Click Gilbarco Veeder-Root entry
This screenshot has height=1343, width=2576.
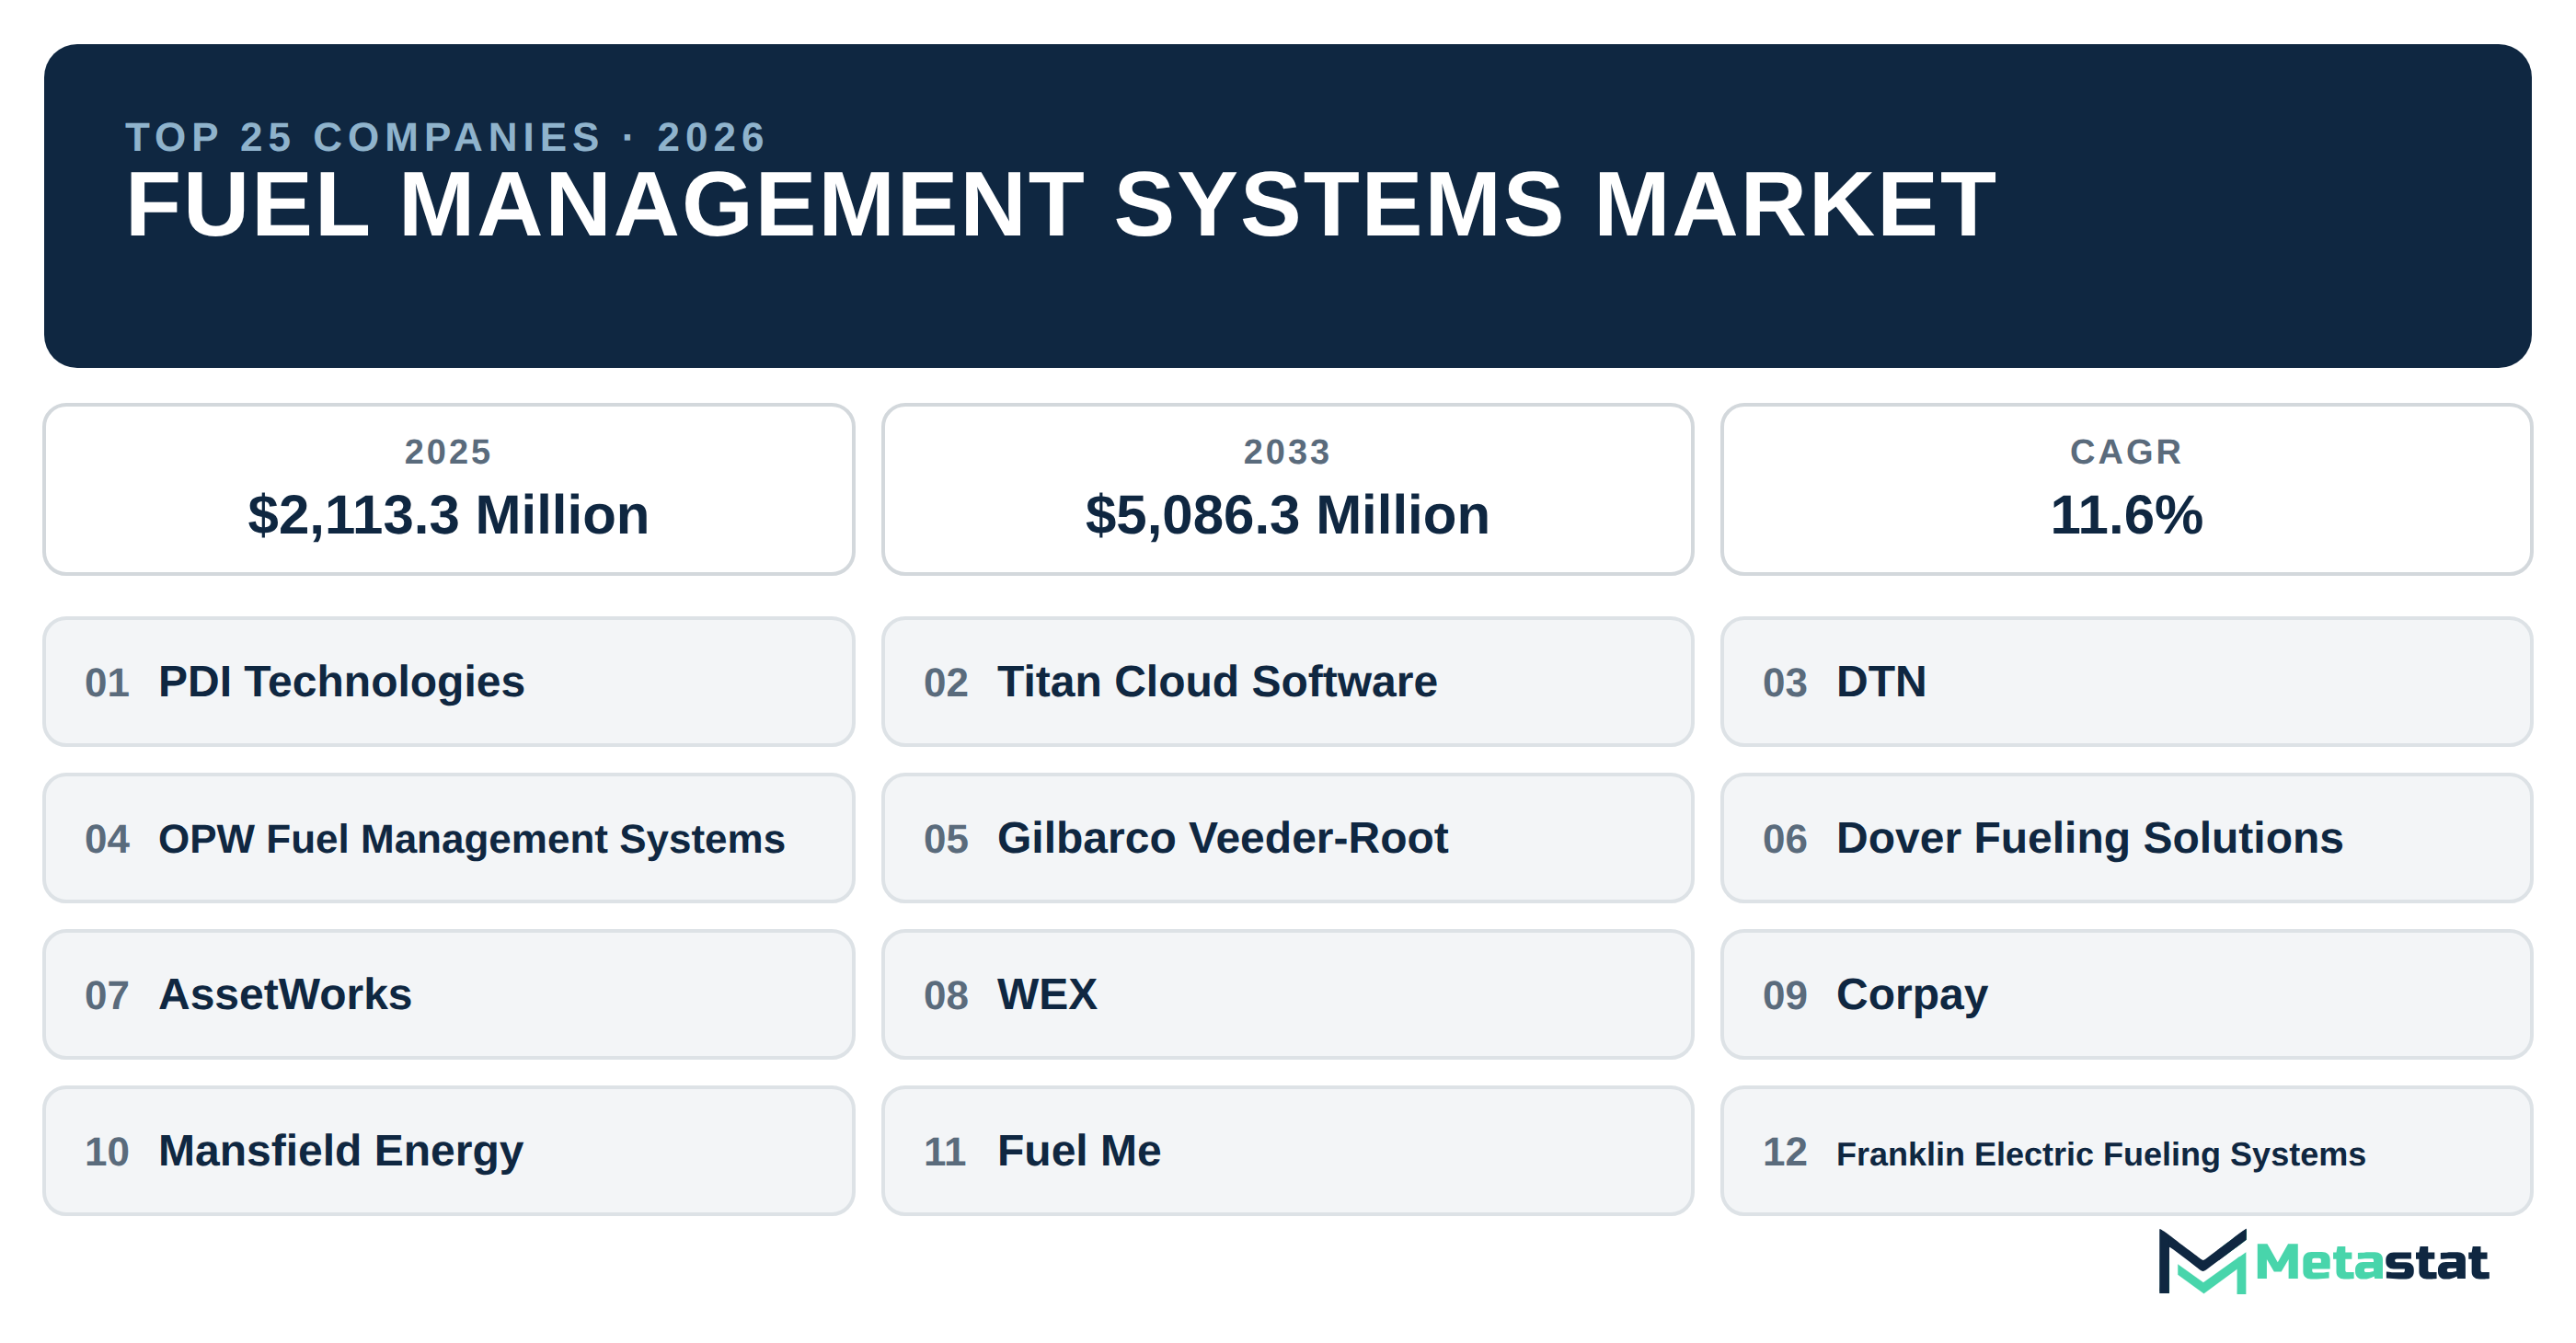click(1288, 838)
